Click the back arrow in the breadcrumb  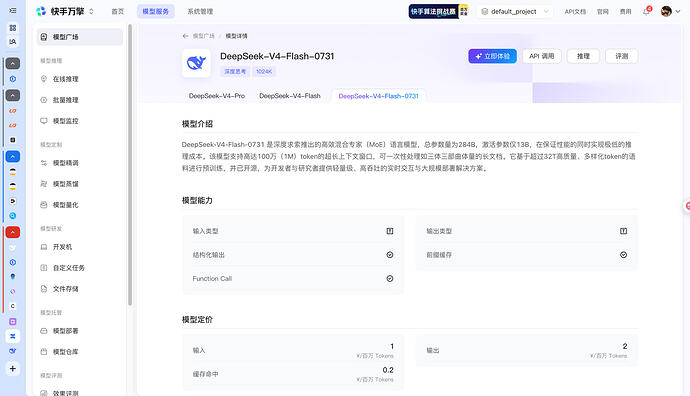185,36
